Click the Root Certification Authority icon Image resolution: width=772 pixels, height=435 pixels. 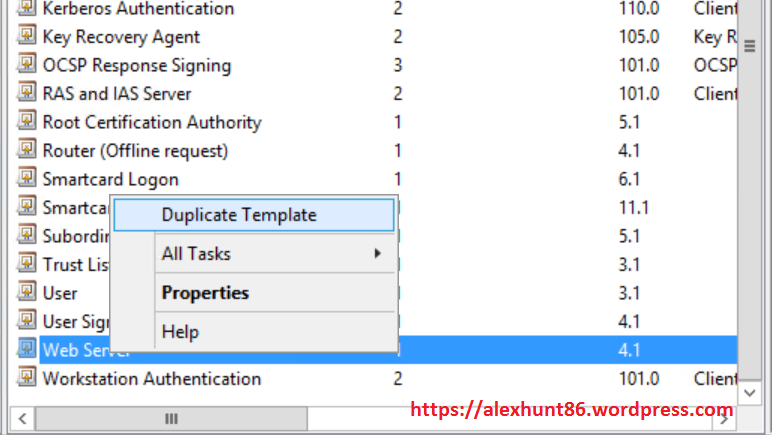pos(27,123)
